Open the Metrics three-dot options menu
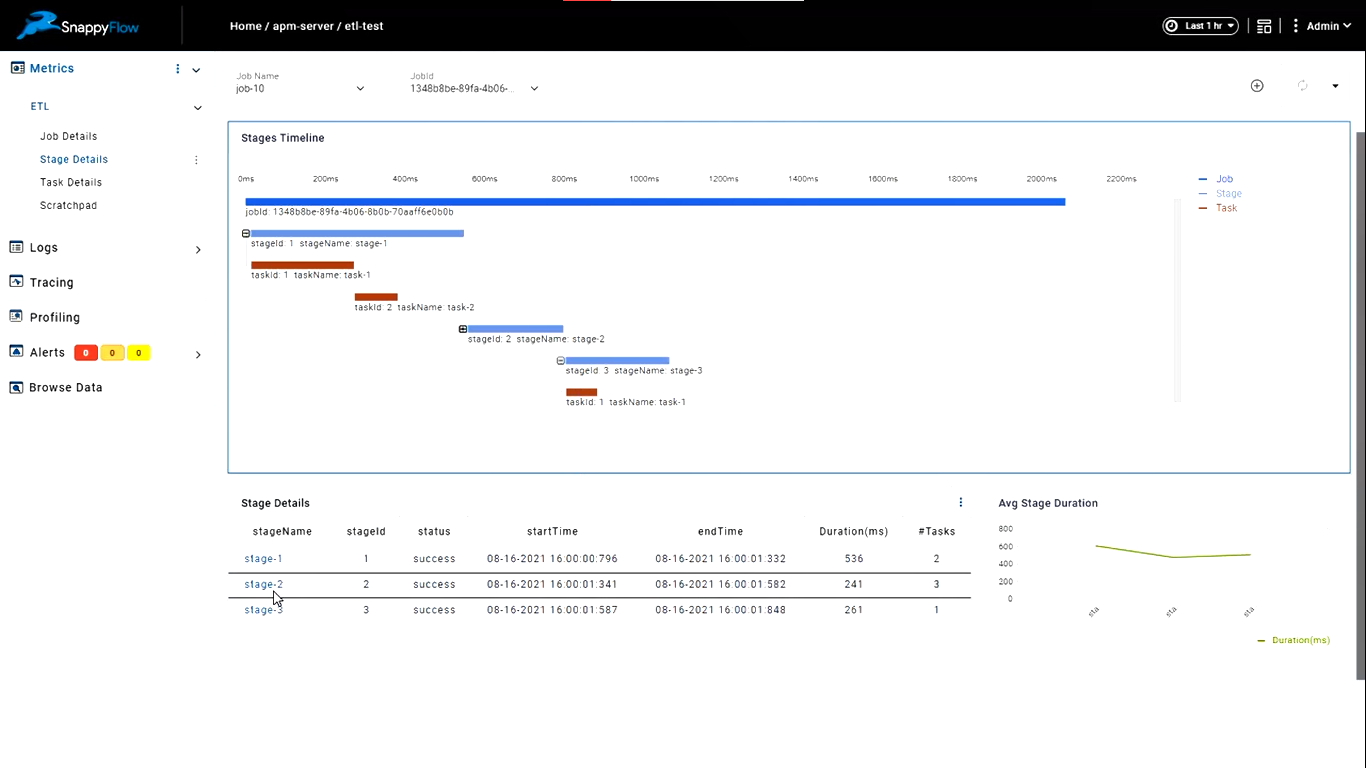This screenshot has width=1366, height=768. [178, 69]
